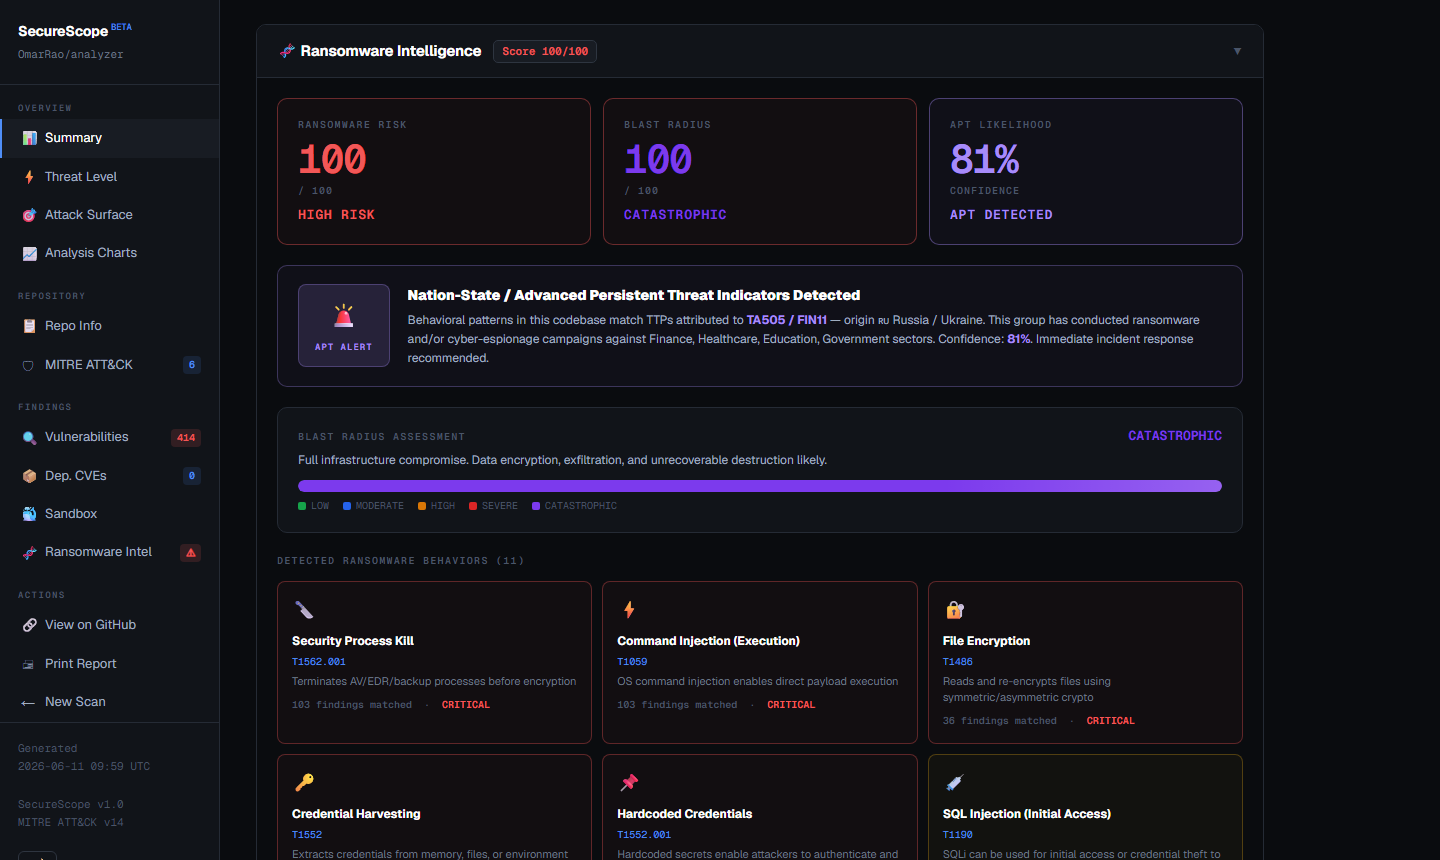Click the Hardcoded Credentials pushpin icon
Viewport: 1440px width, 860px height.
(x=629, y=783)
